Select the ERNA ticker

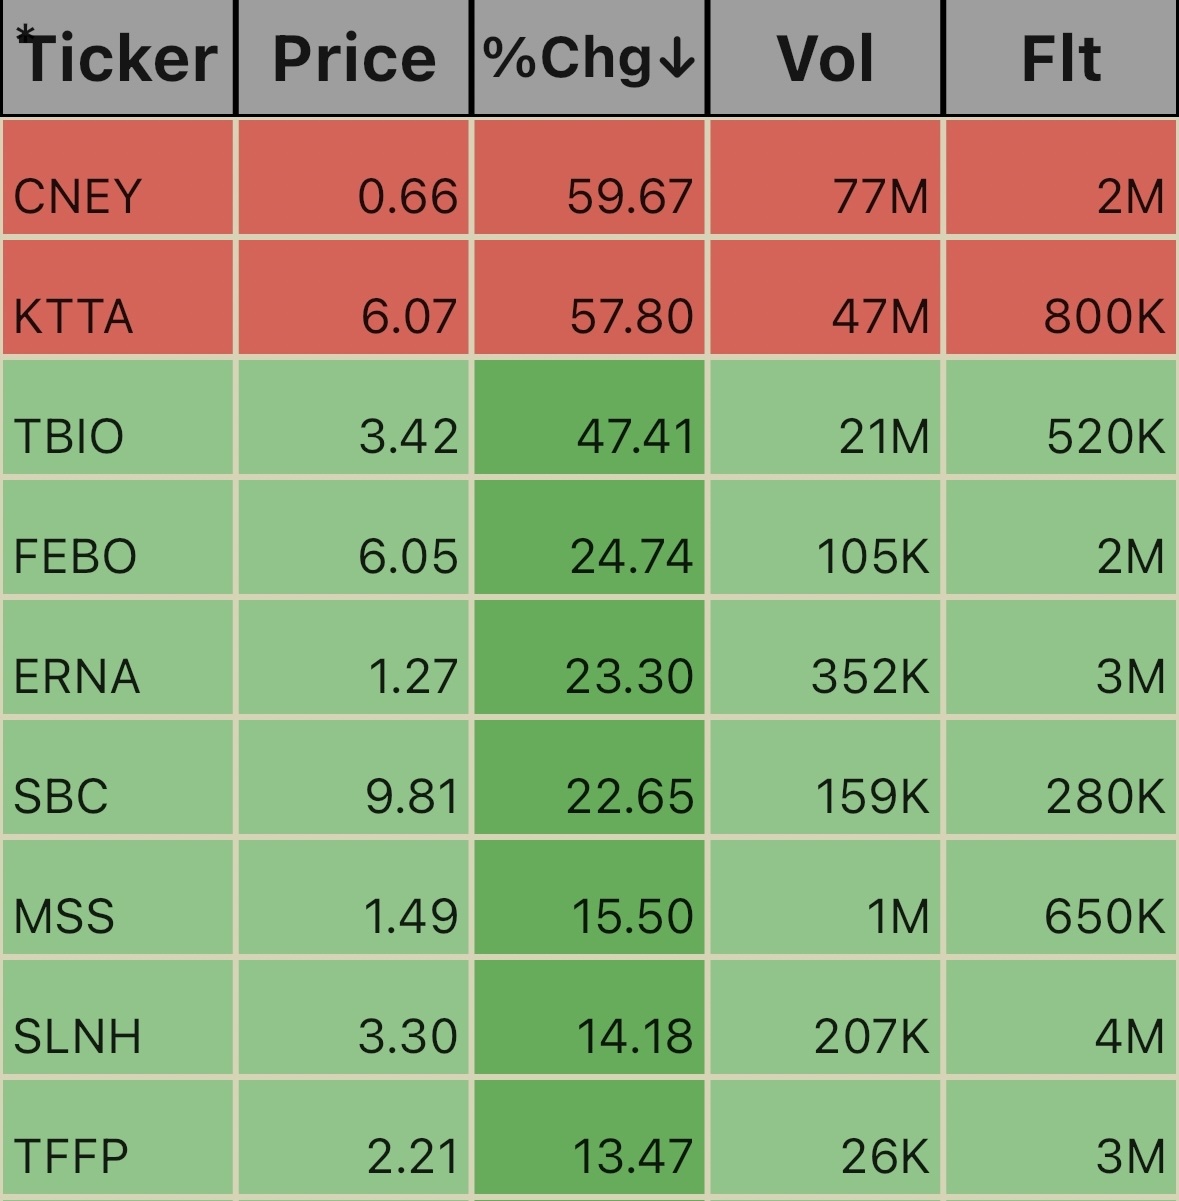click(77, 677)
